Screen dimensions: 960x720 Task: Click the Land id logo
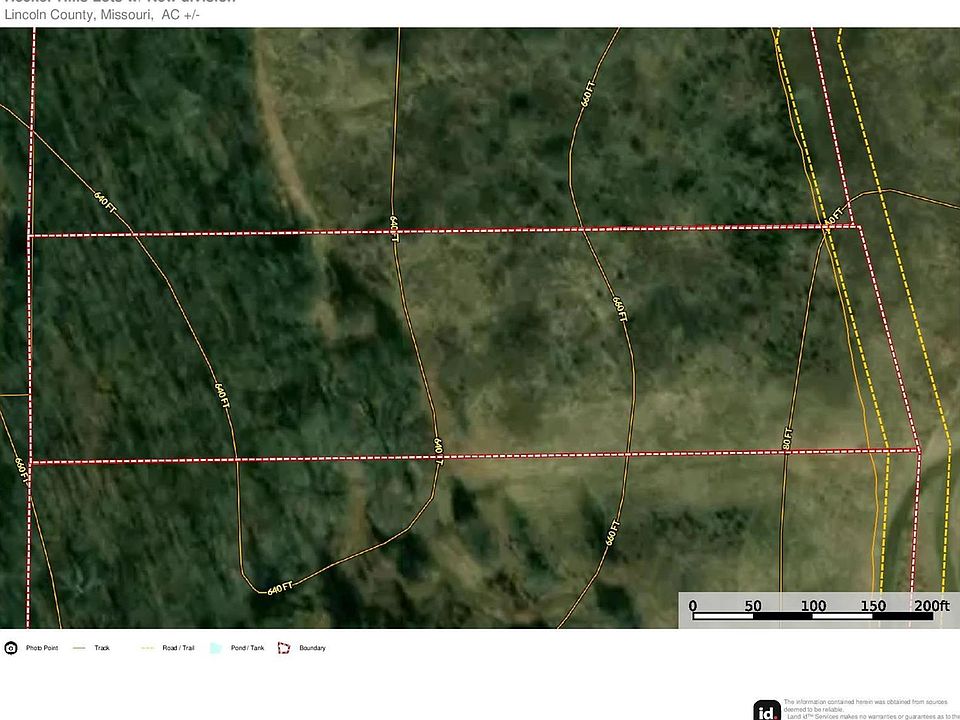[767, 711]
